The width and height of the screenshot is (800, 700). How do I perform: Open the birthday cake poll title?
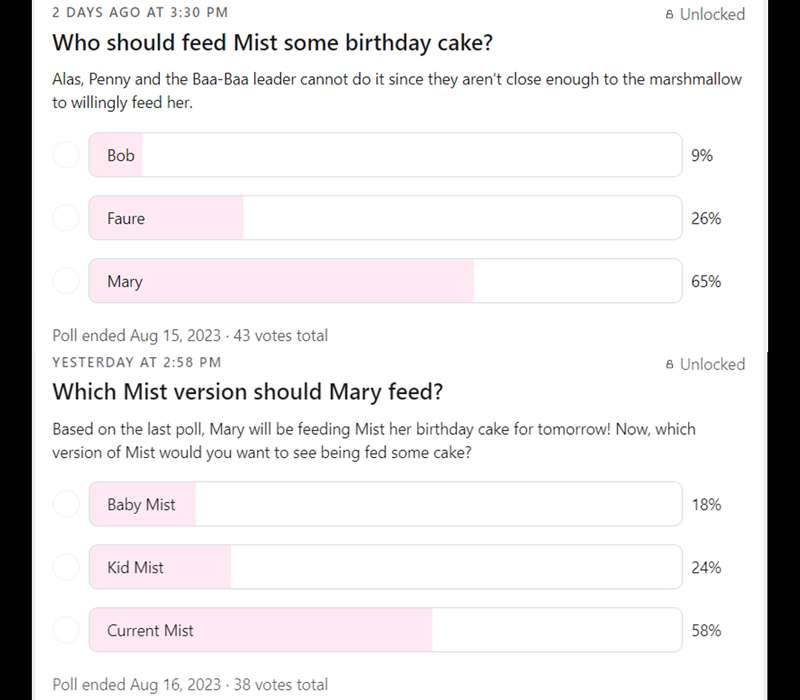click(x=272, y=43)
